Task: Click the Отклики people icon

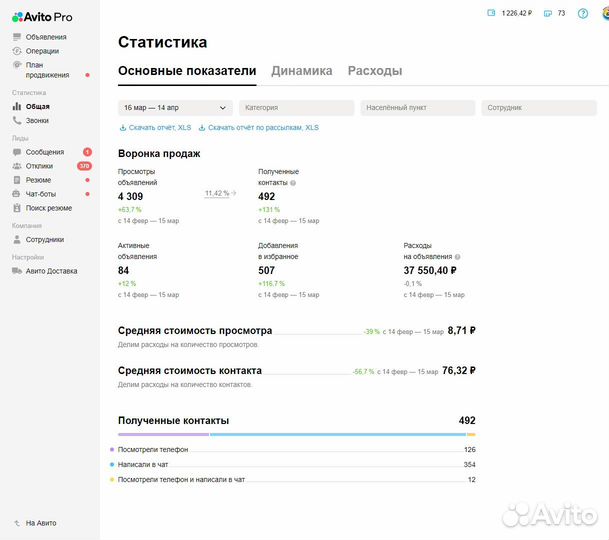Action: 17,166
